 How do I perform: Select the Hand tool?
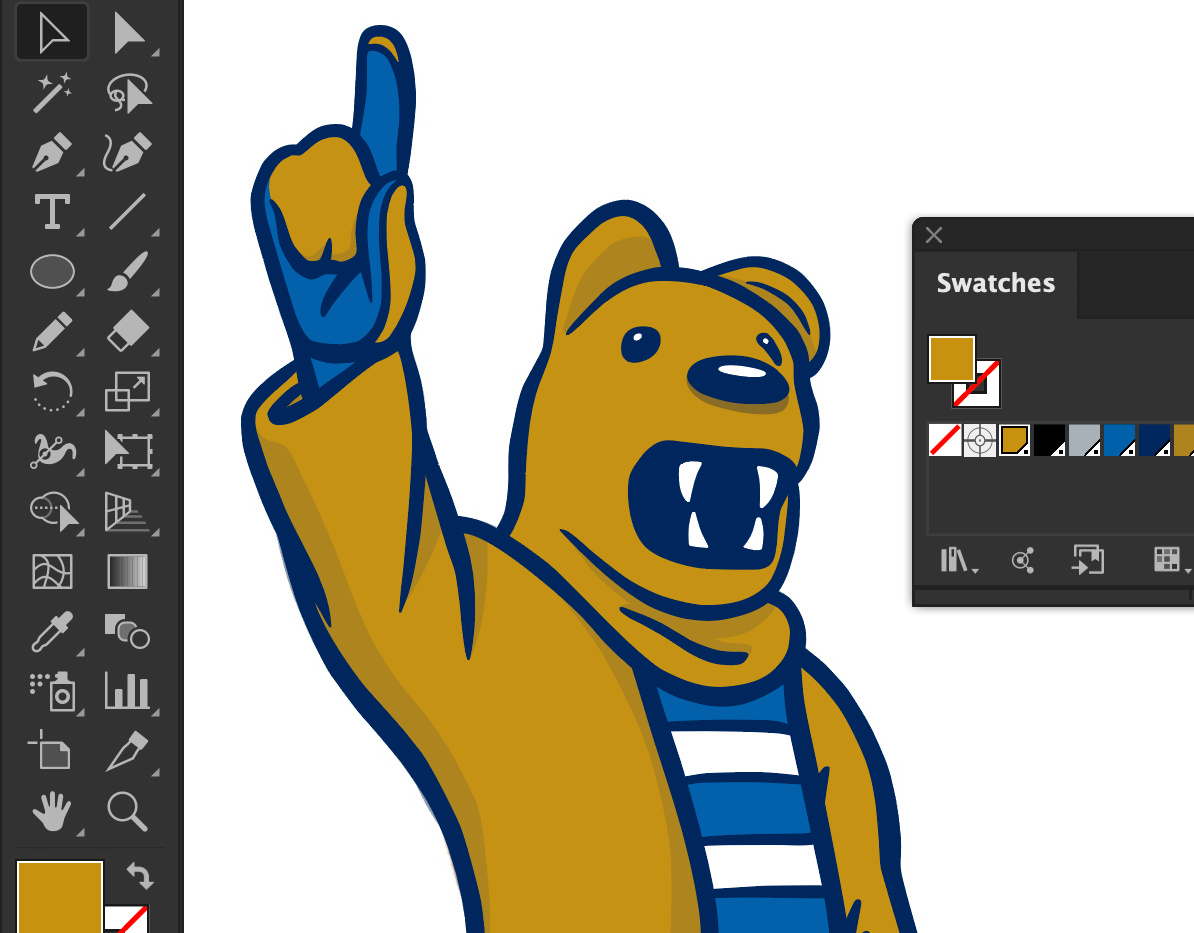coord(52,810)
